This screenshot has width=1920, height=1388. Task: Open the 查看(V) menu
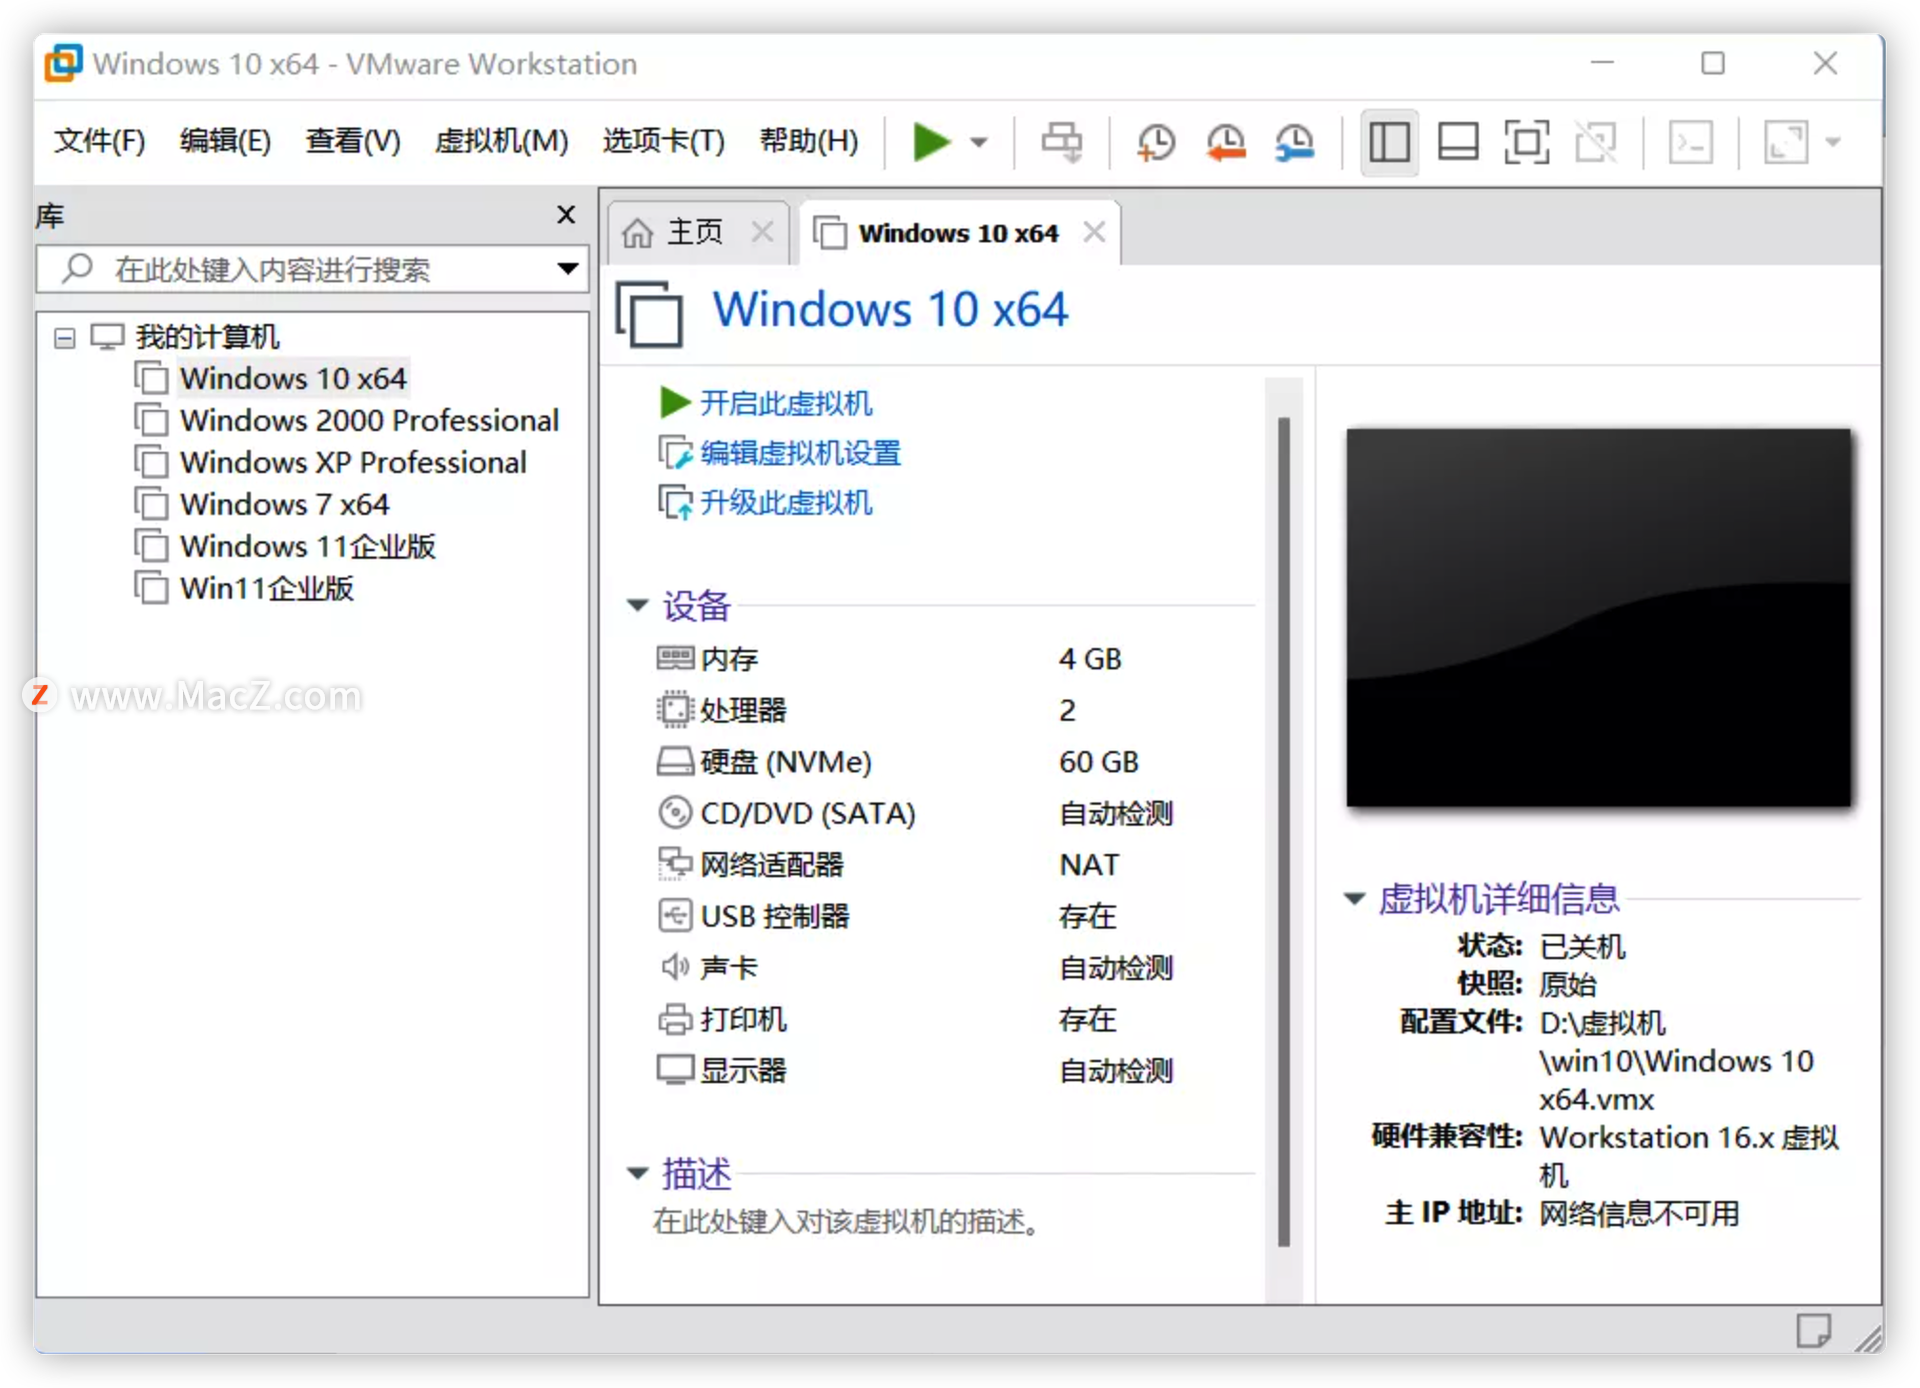(x=353, y=141)
